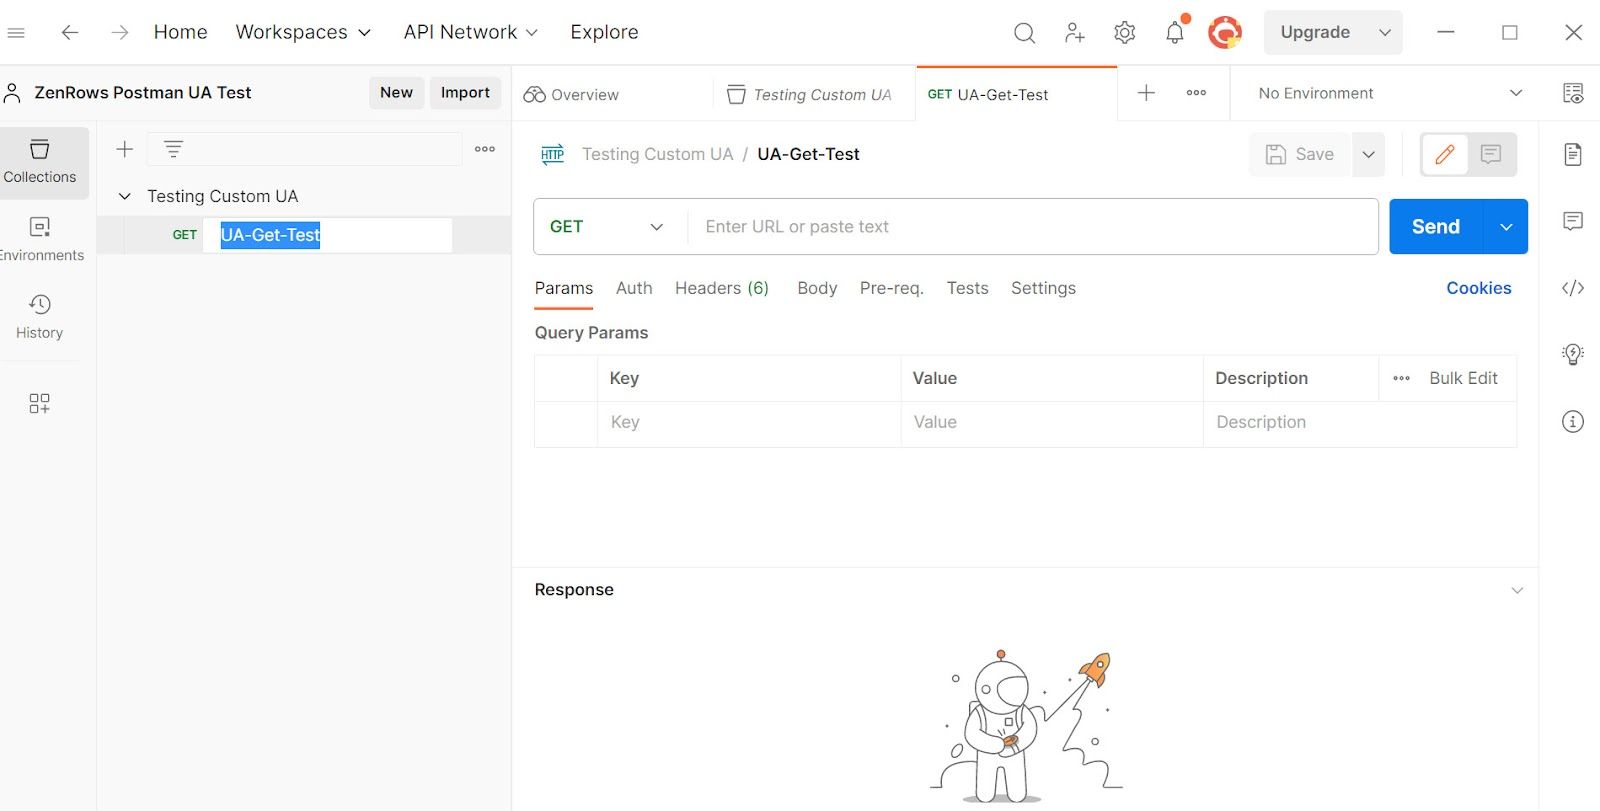Open the request info icon
The image size is (1600, 811).
point(1573,422)
